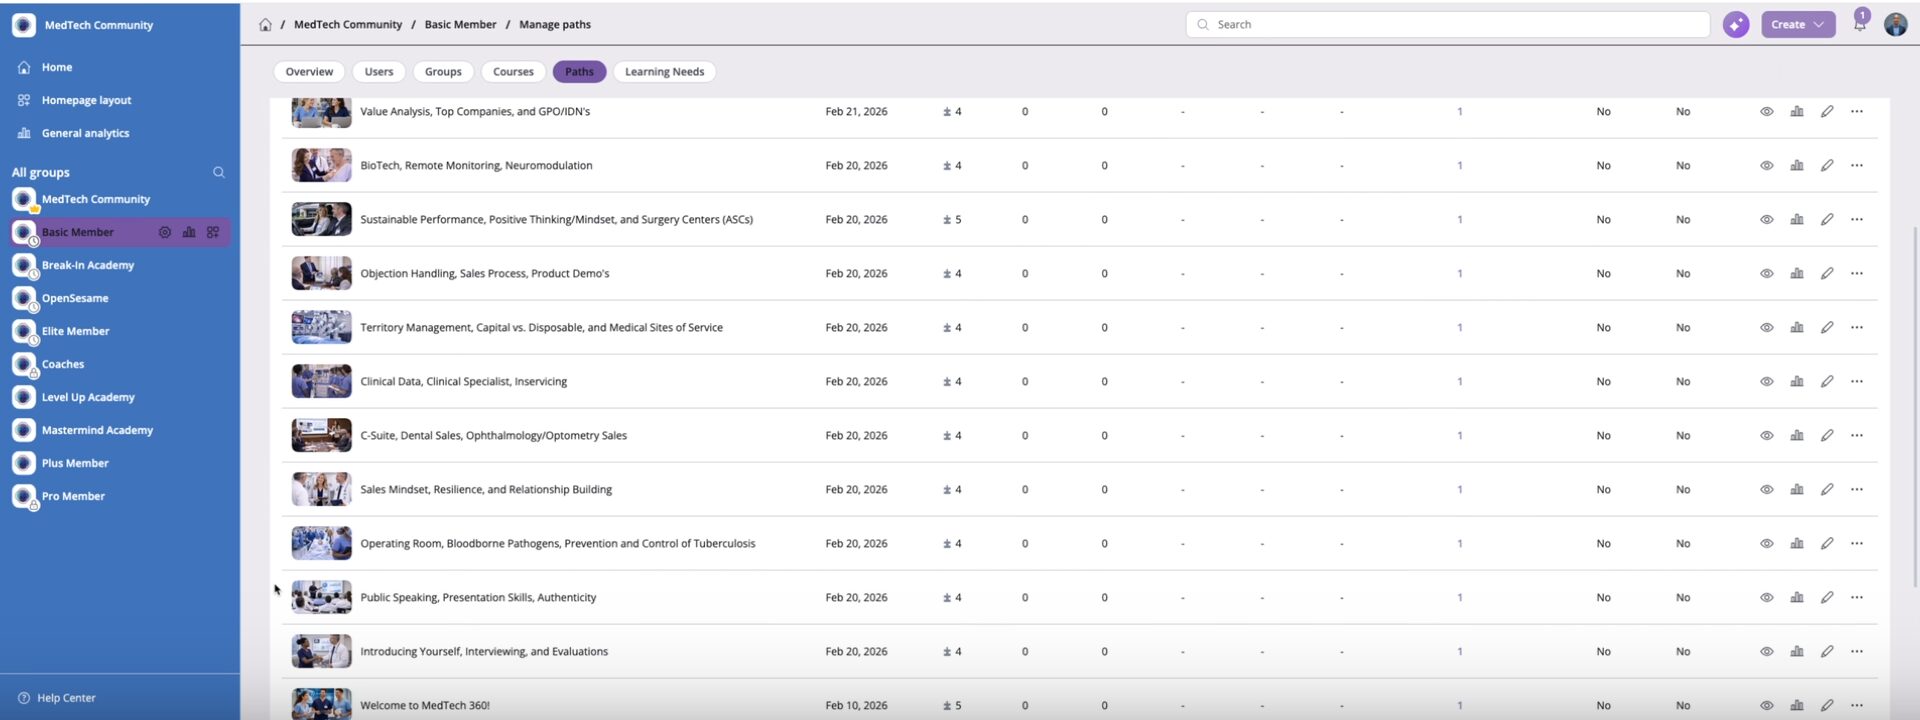This screenshot has height=720, width=1920.
Task: Select Elite Member group in the sidebar
Action: tap(75, 331)
